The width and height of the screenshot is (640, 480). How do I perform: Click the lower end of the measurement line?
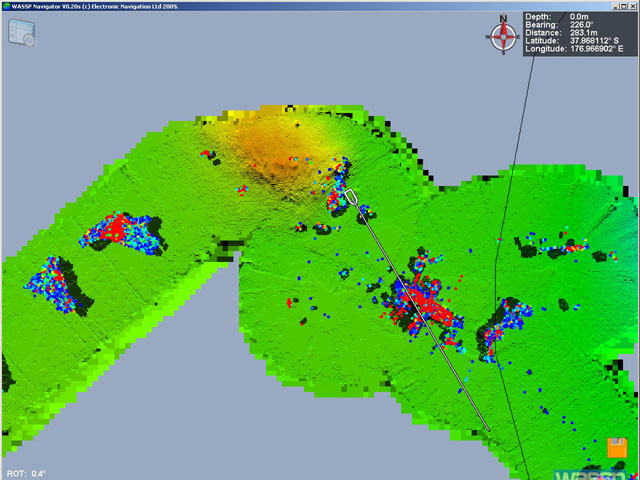point(488,430)
